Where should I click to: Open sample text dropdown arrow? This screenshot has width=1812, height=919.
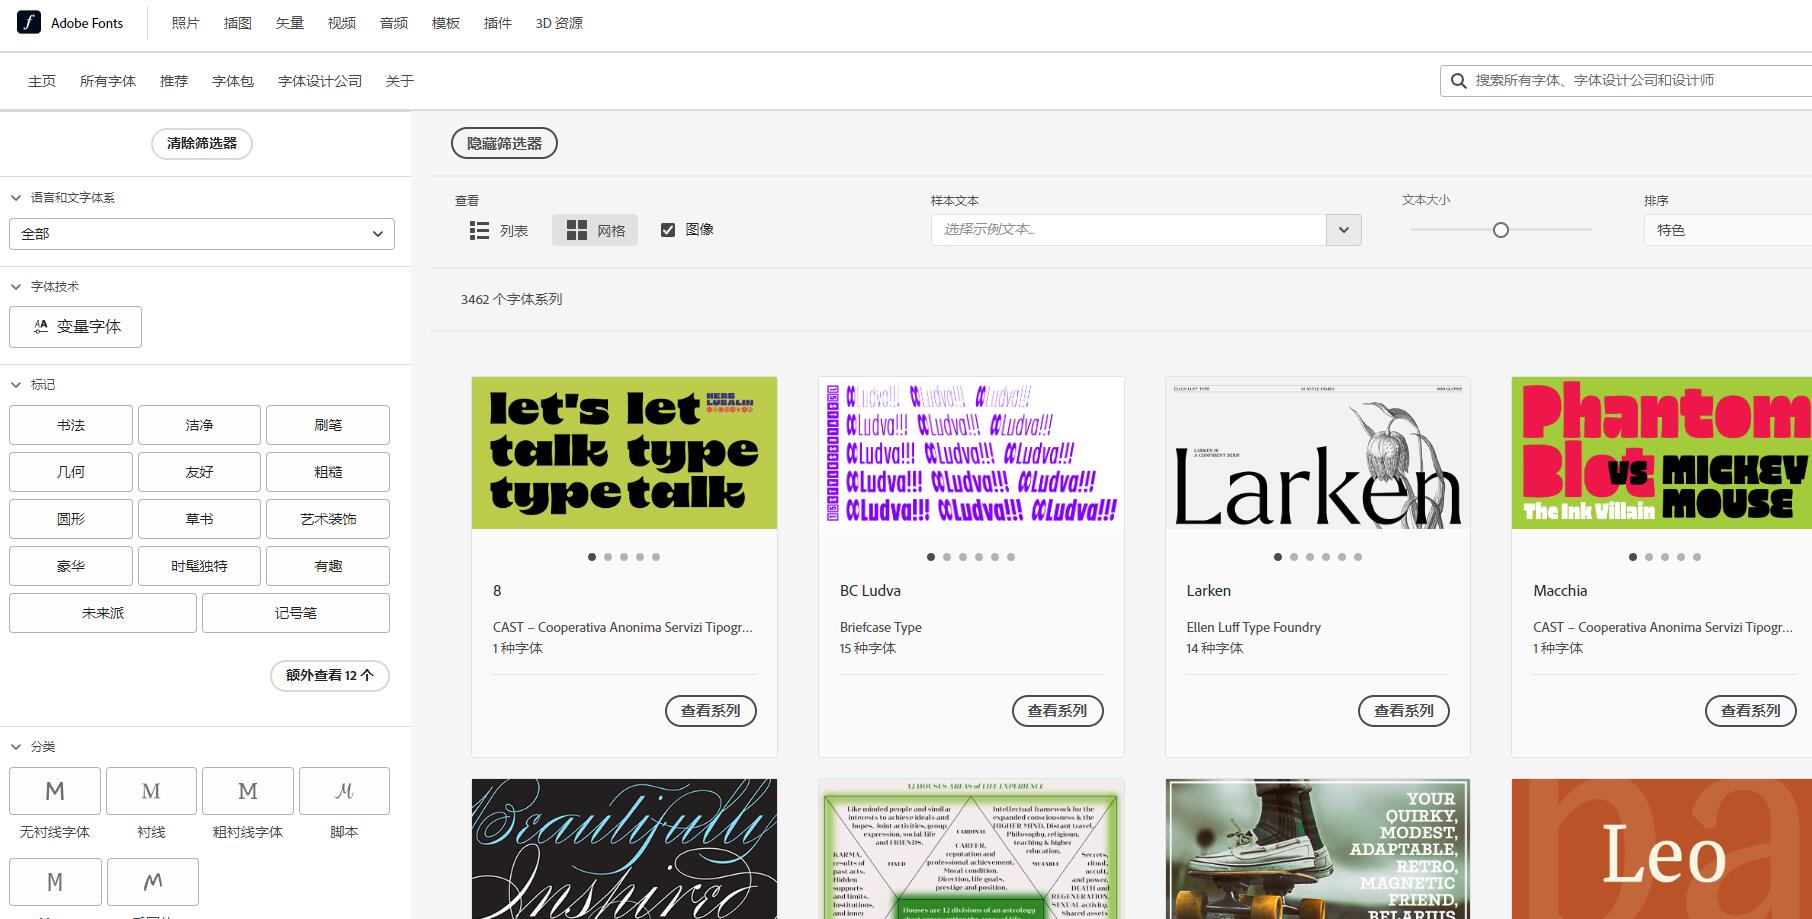pyautogui.click(x=1344, y=230)
